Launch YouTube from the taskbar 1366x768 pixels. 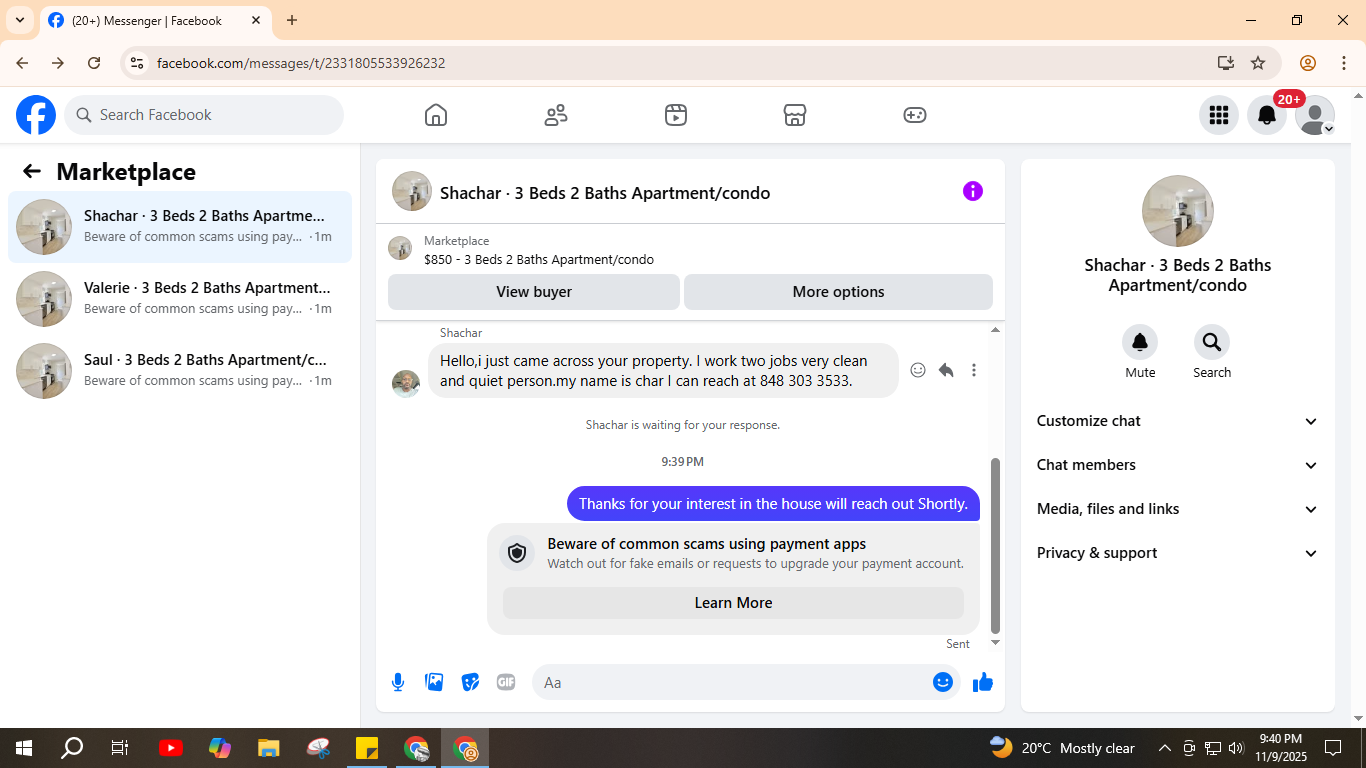coord(171,748)
